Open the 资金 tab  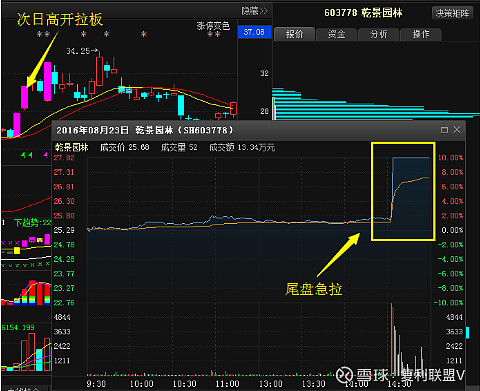coord(336,34)
